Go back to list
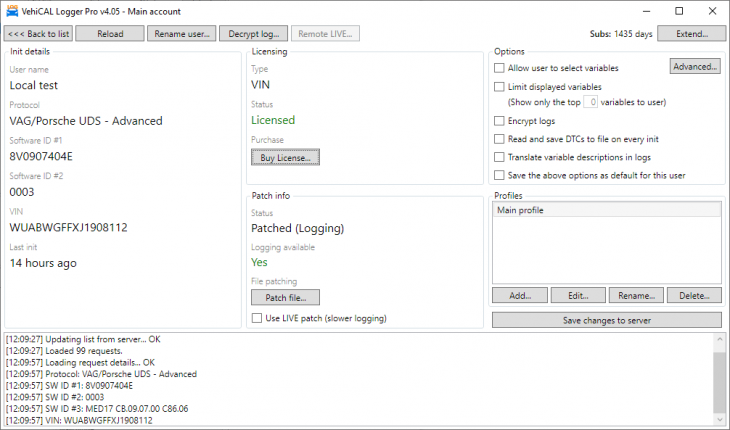Viewport: 730px width, 430px height. tap(37, 34)
